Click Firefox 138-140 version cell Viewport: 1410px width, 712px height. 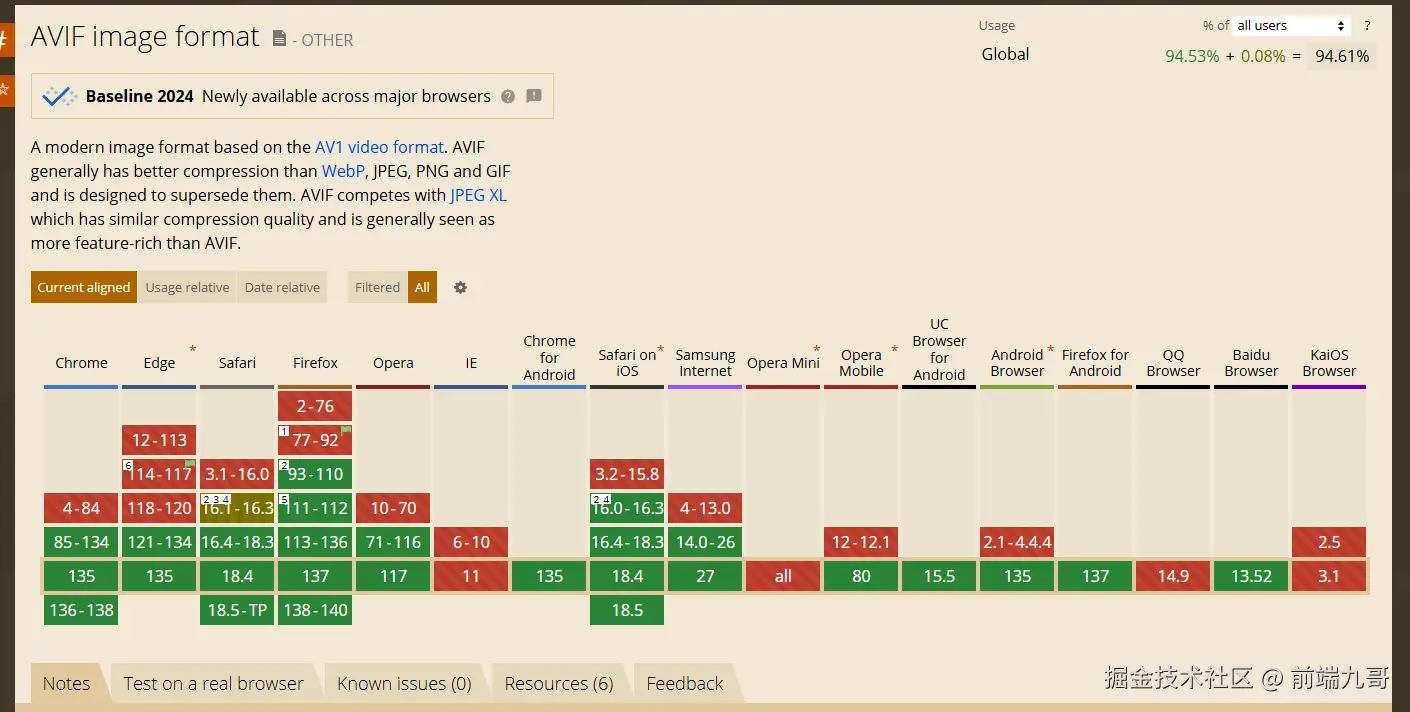coord(315,610)
